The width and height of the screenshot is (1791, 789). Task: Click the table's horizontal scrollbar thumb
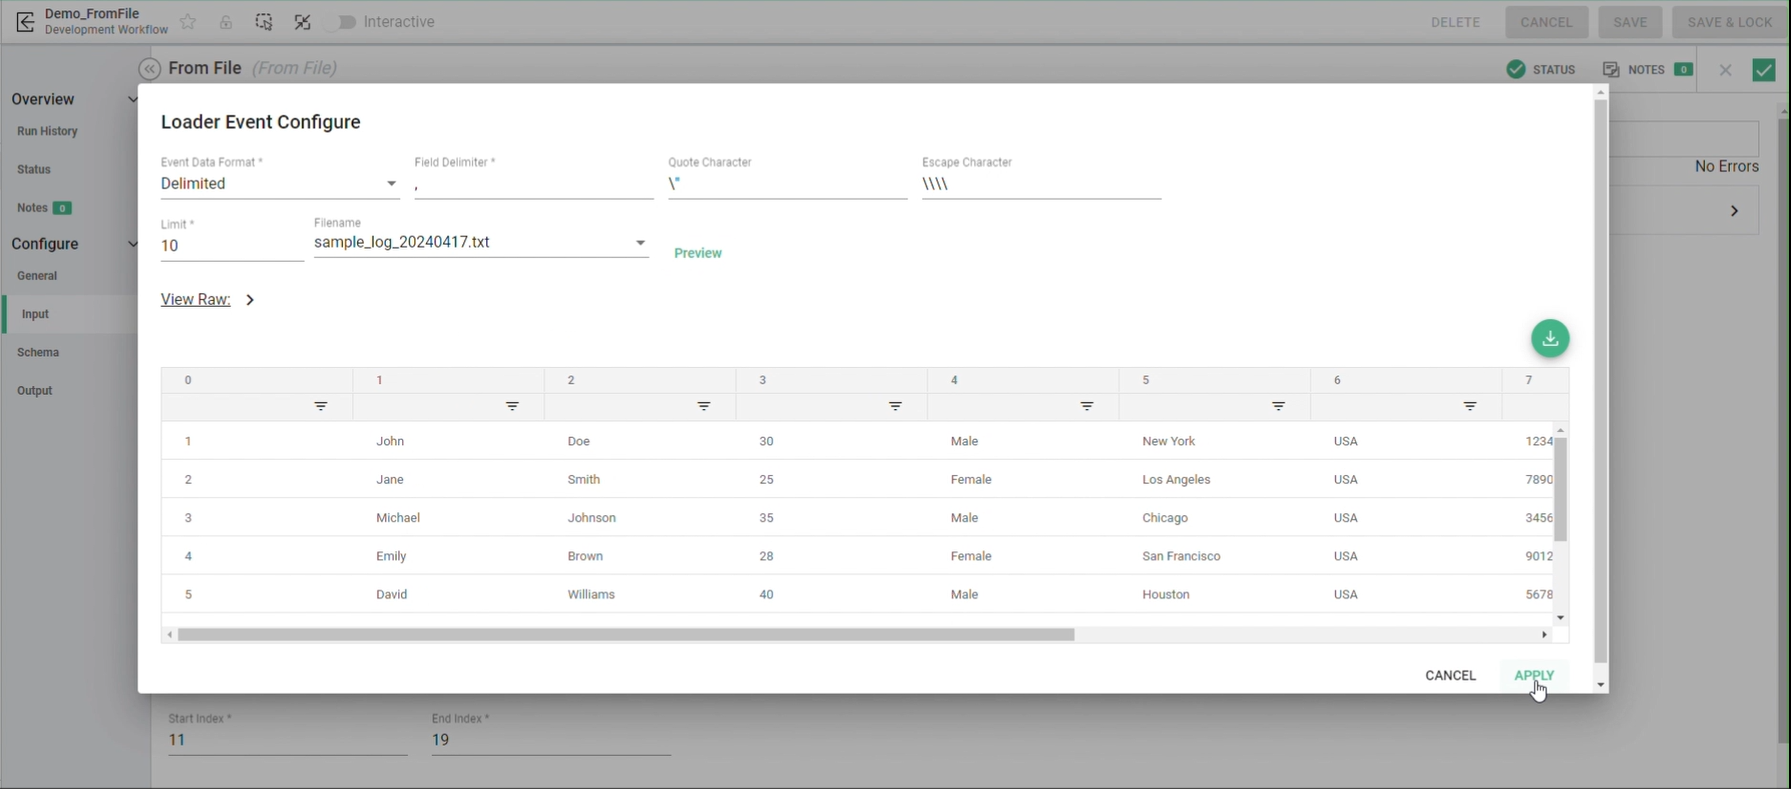[x=626, y=635]
